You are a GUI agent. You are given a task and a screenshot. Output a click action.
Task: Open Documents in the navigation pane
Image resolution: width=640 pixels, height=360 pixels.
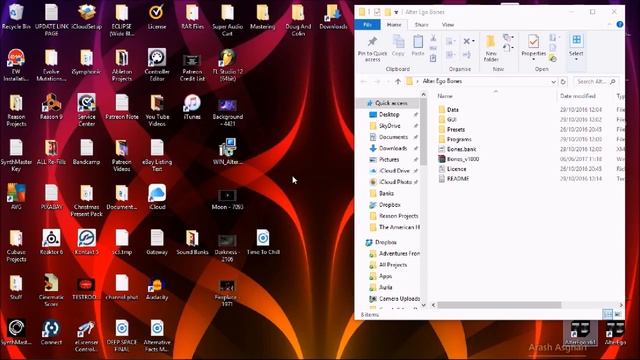pyautogui.click(x=393, y=137)
